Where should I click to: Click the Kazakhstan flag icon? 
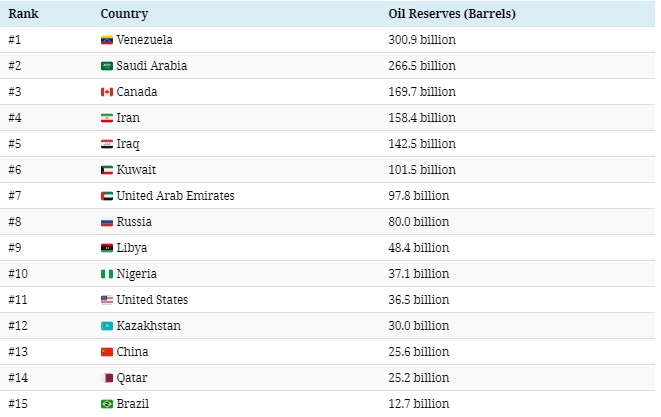tap(107, 326)
